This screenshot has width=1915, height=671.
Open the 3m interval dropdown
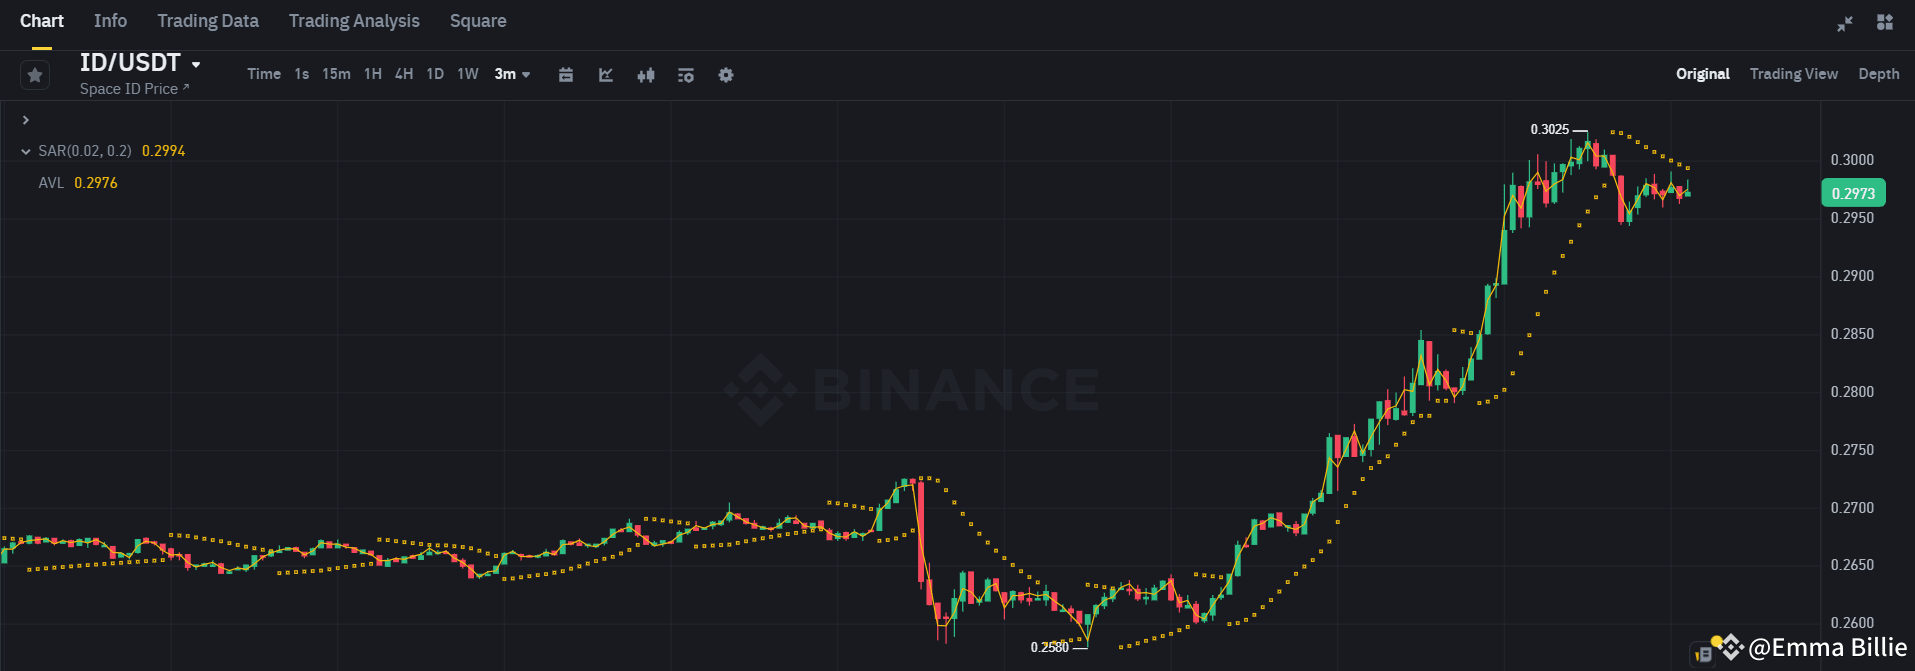point(512,74)
